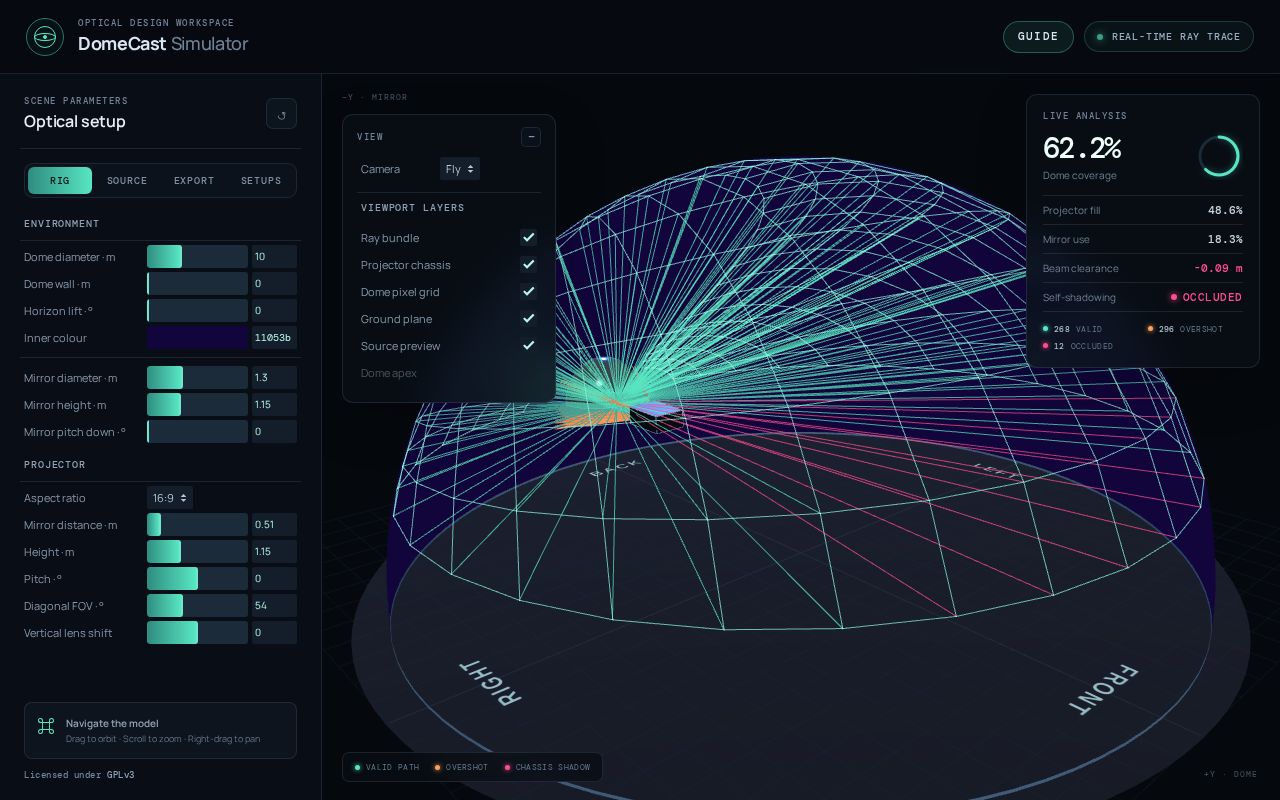Open the SETUPS tab
1280x800 pixels.
point(261,181)
